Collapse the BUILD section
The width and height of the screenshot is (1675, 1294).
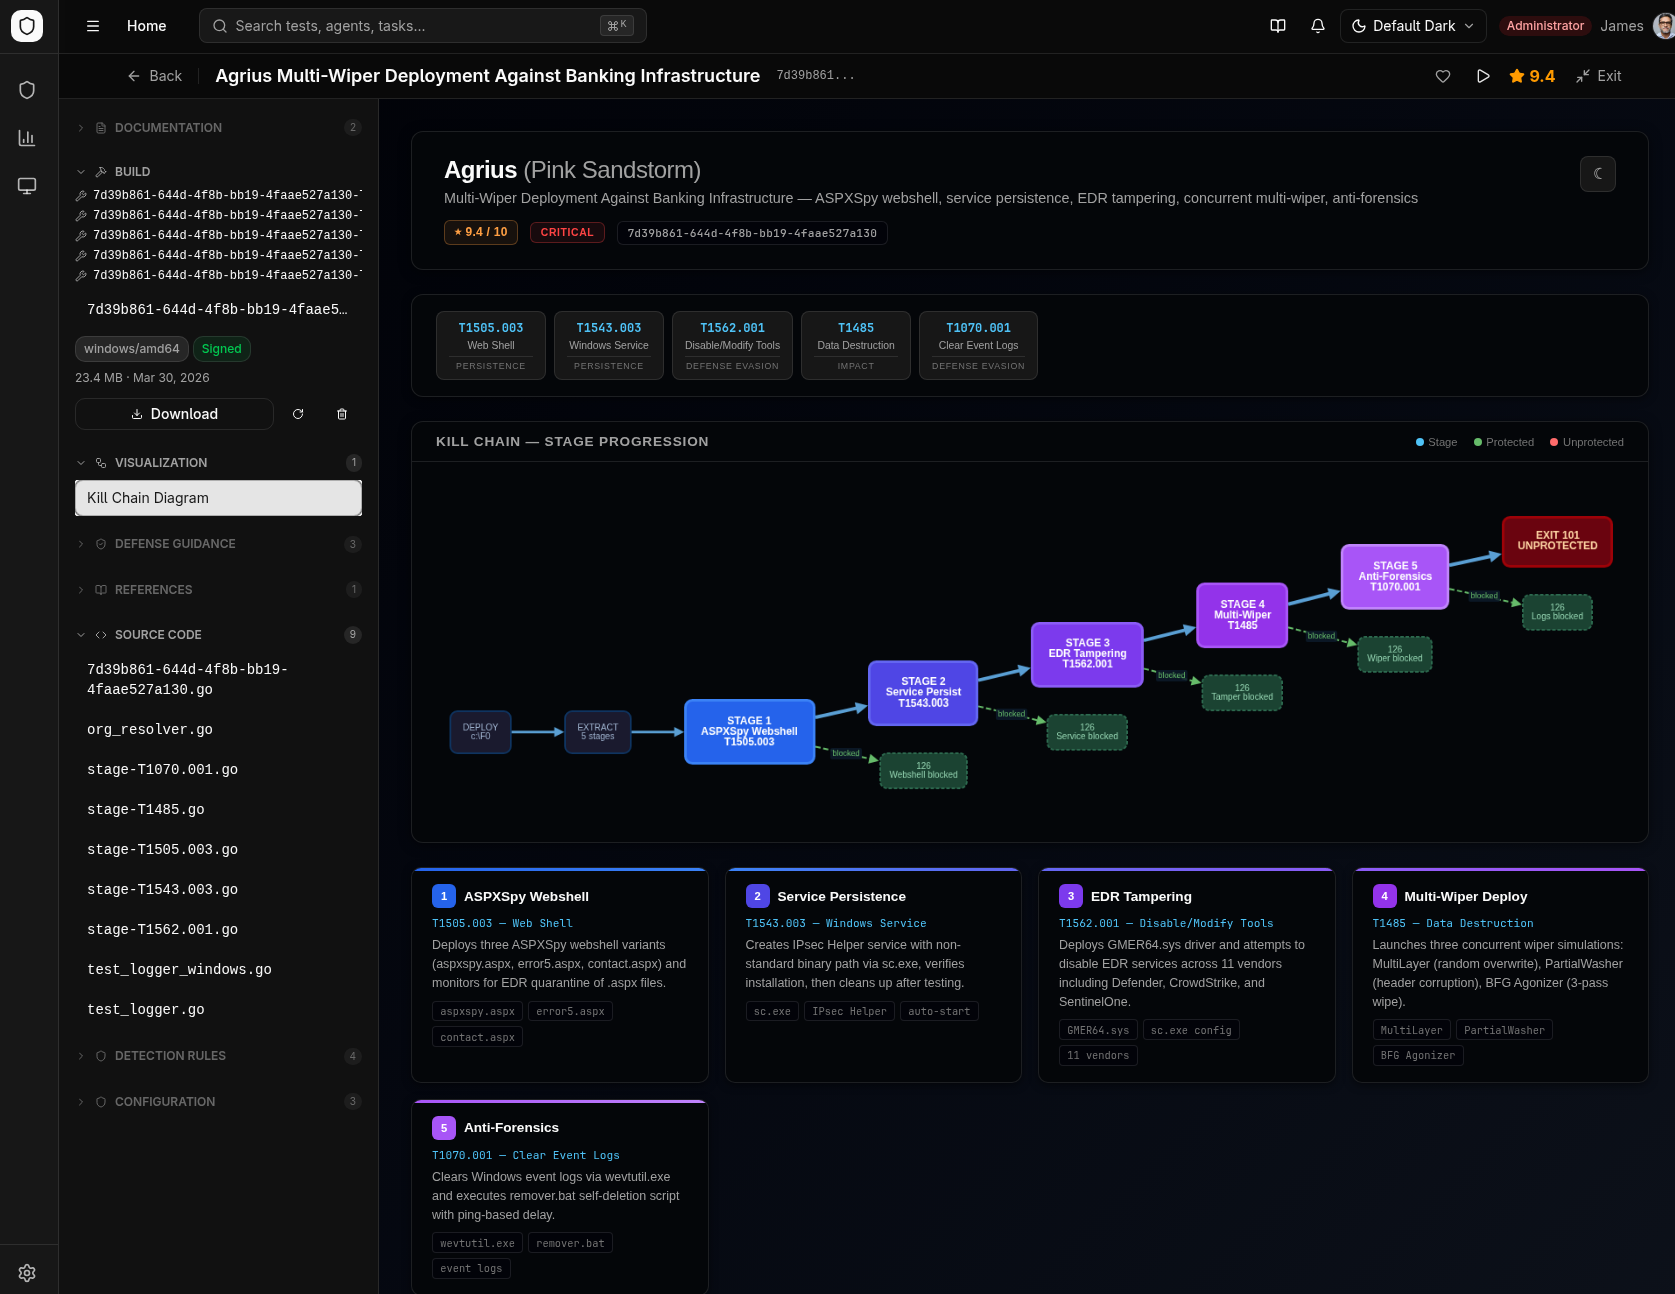tap(218, 172)
